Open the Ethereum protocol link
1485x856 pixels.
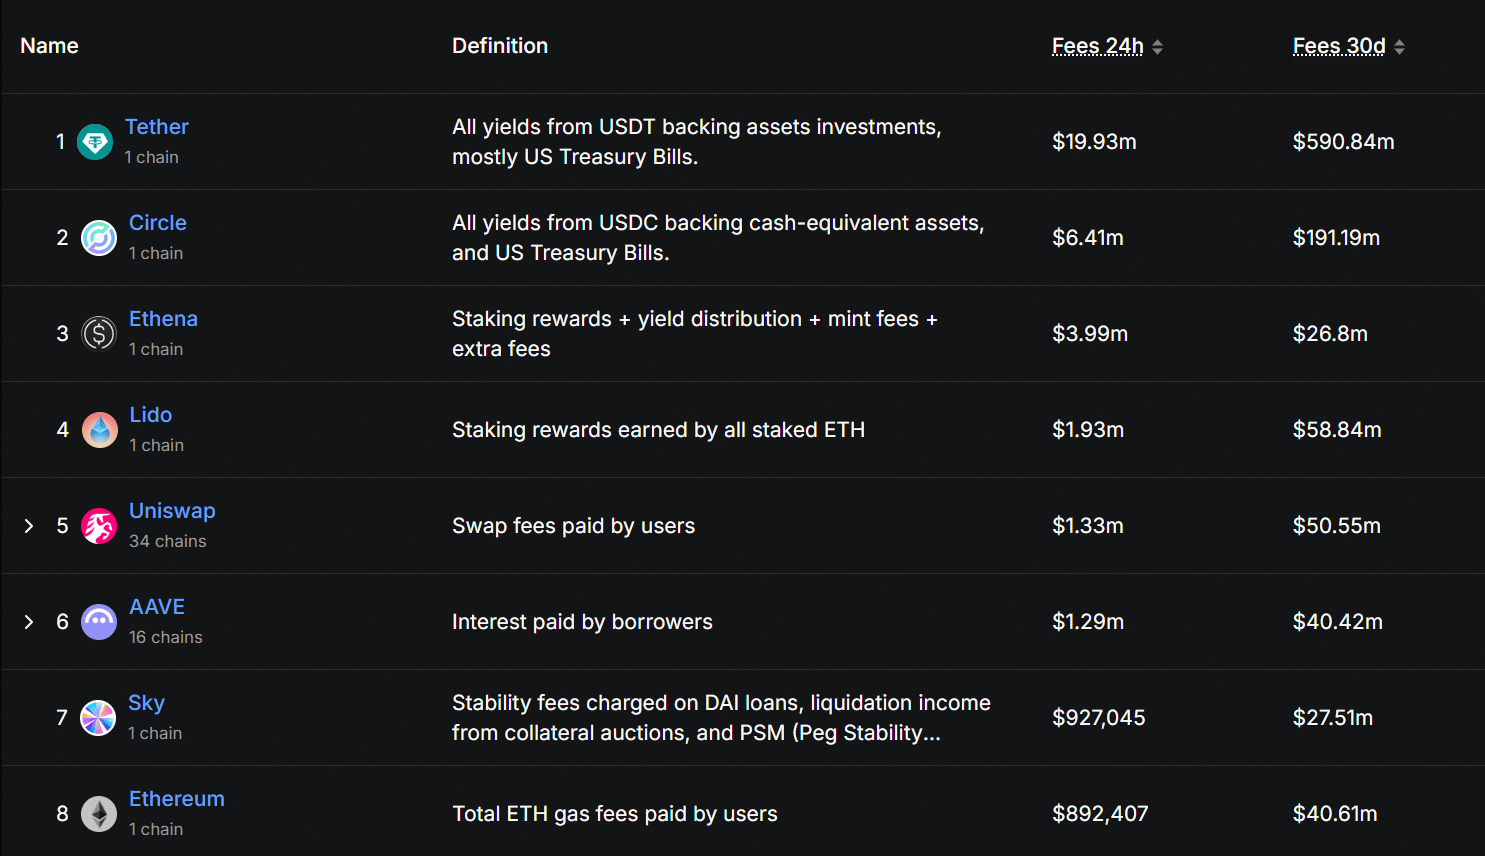[177, 799]
